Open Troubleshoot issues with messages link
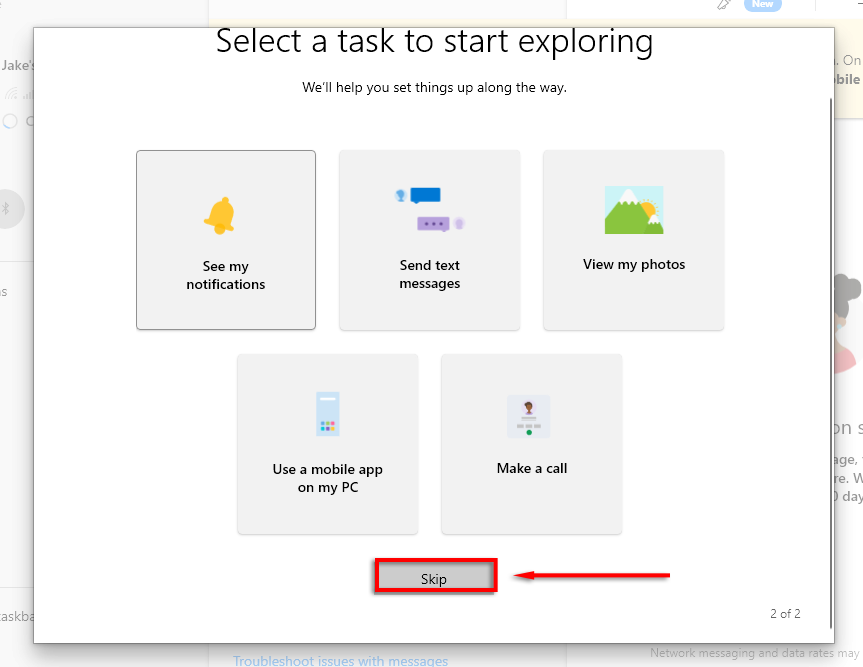863x667 pixels. (340, 661)
